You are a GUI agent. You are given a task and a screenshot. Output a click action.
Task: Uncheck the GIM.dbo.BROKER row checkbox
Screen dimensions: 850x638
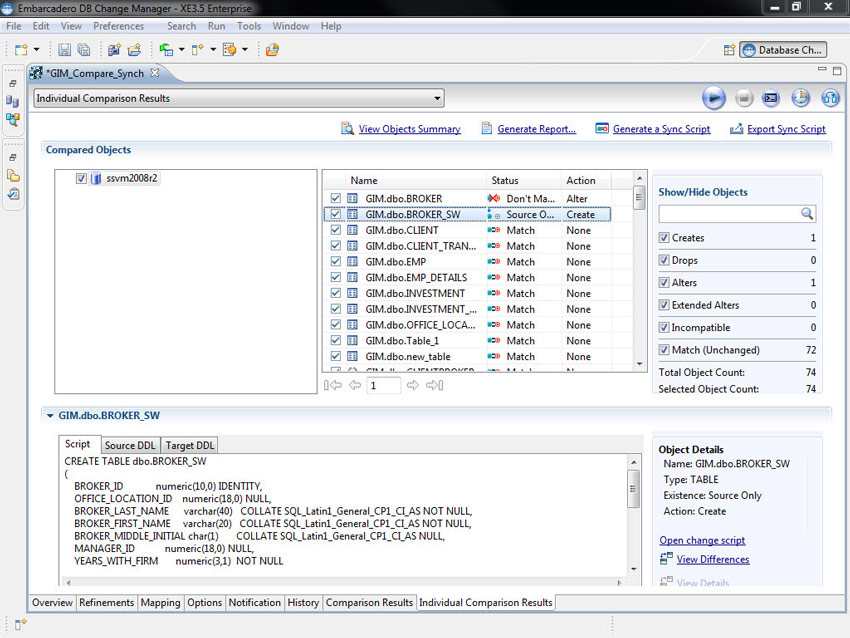(336, 198)
